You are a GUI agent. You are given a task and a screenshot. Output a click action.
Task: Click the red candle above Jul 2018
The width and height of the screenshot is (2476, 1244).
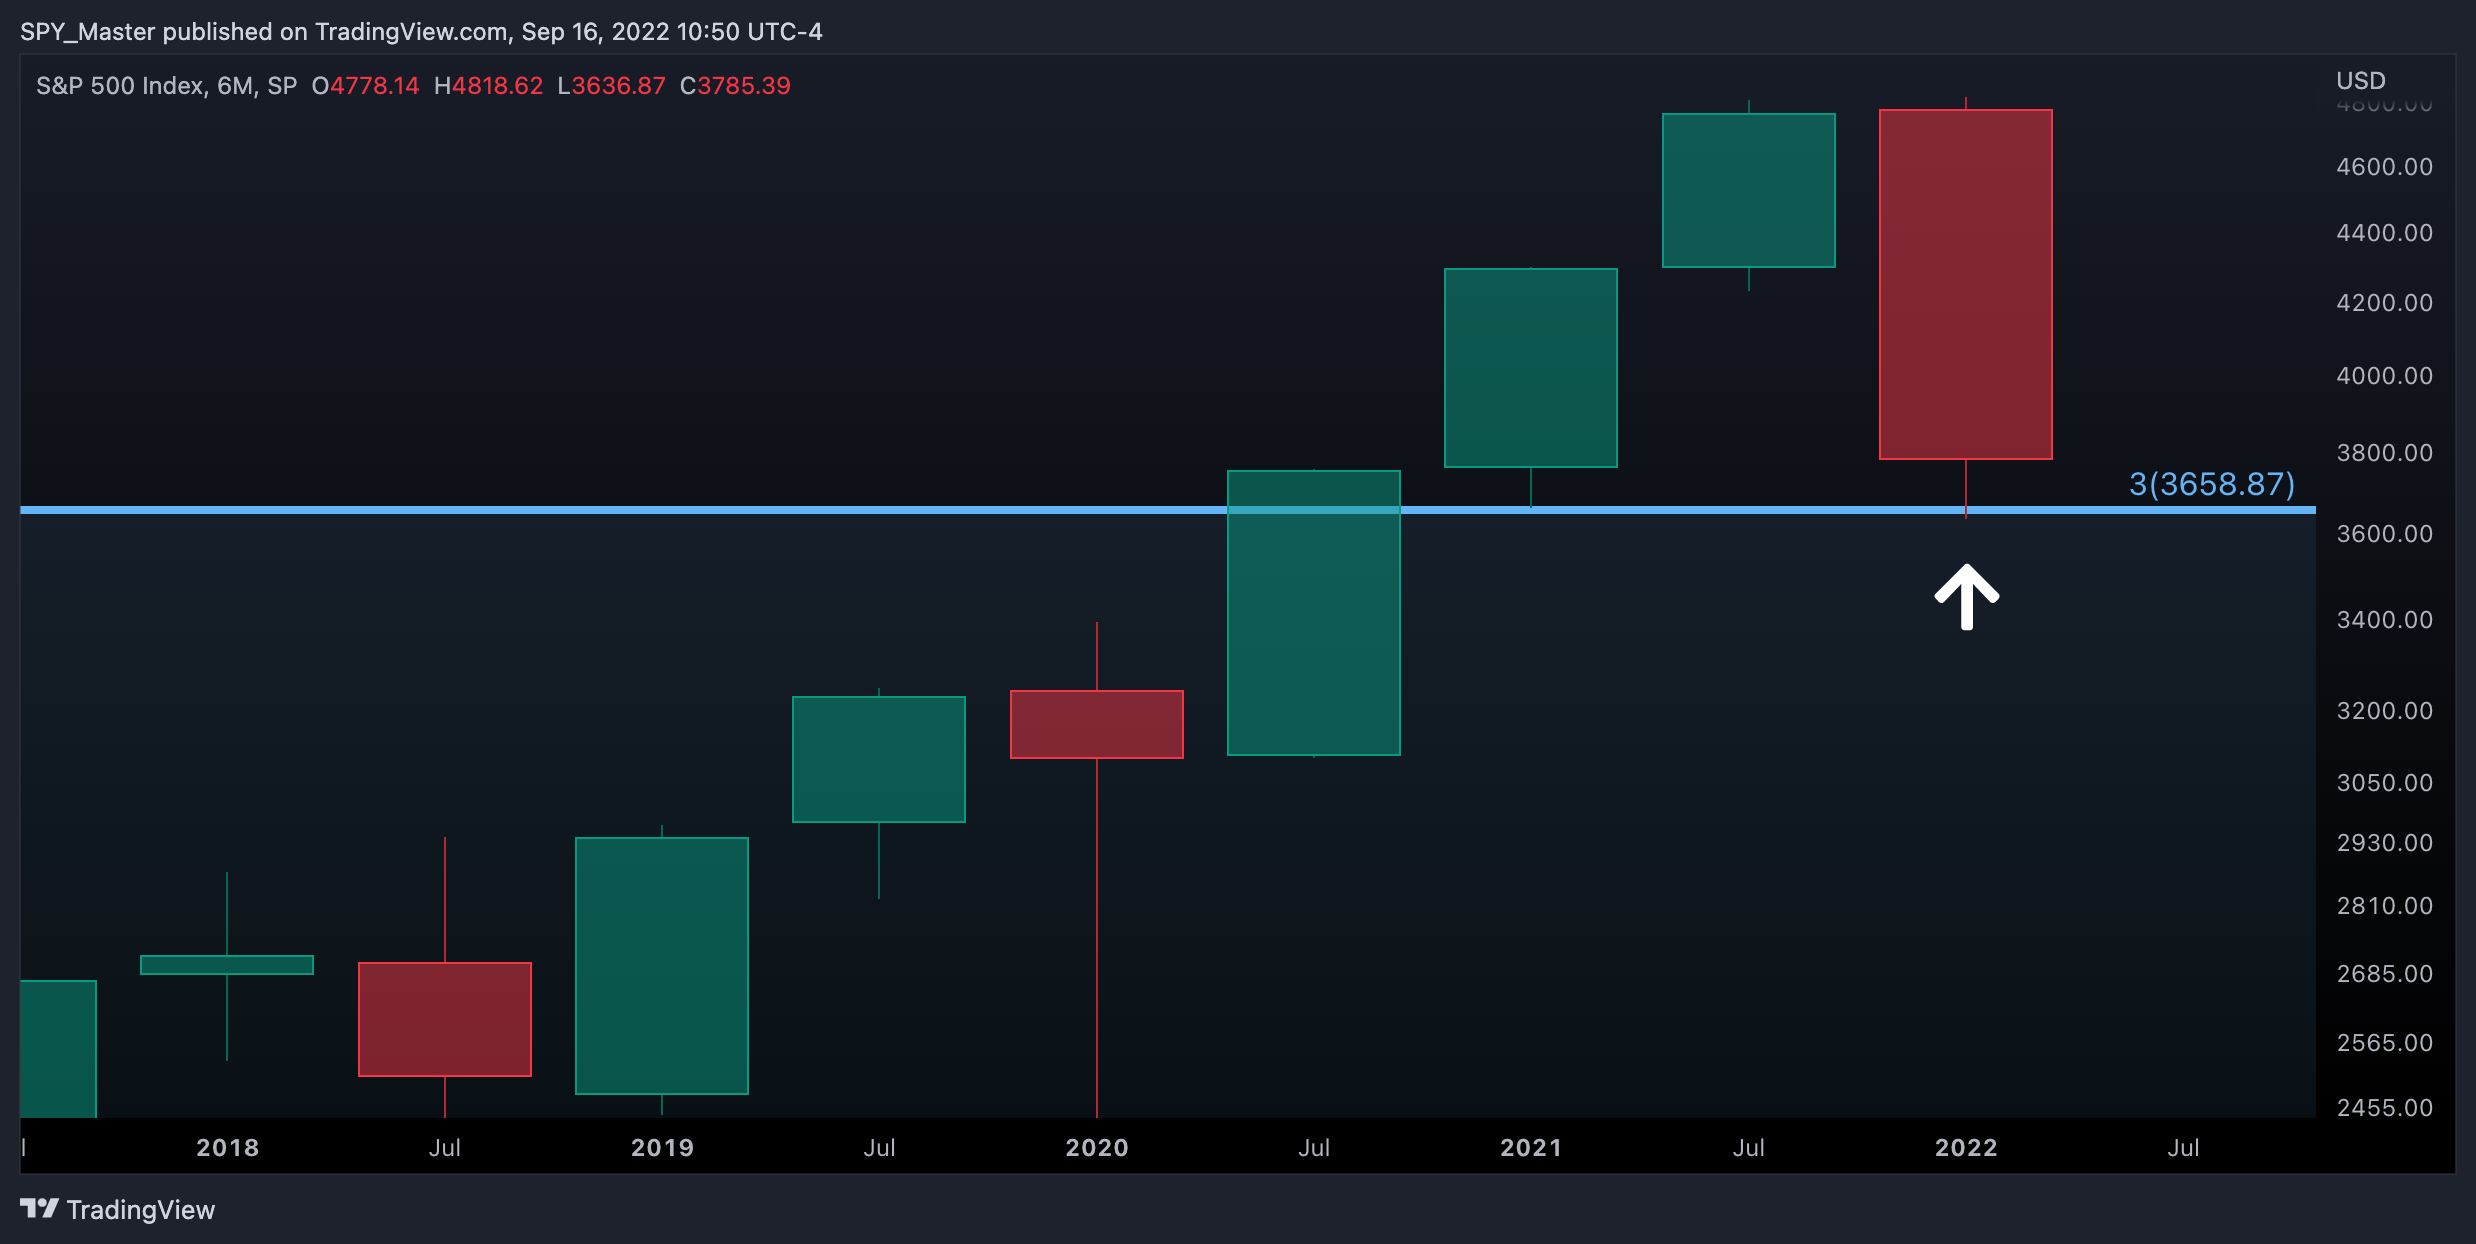(x=445, y=1019)
